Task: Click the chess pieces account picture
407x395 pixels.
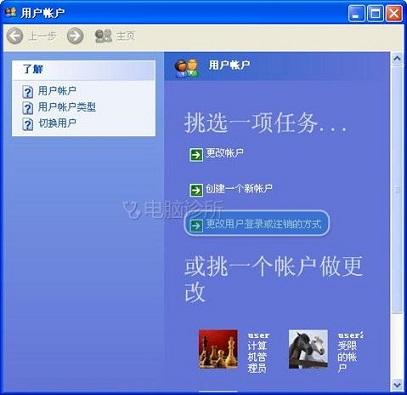Action: point(218,349)
